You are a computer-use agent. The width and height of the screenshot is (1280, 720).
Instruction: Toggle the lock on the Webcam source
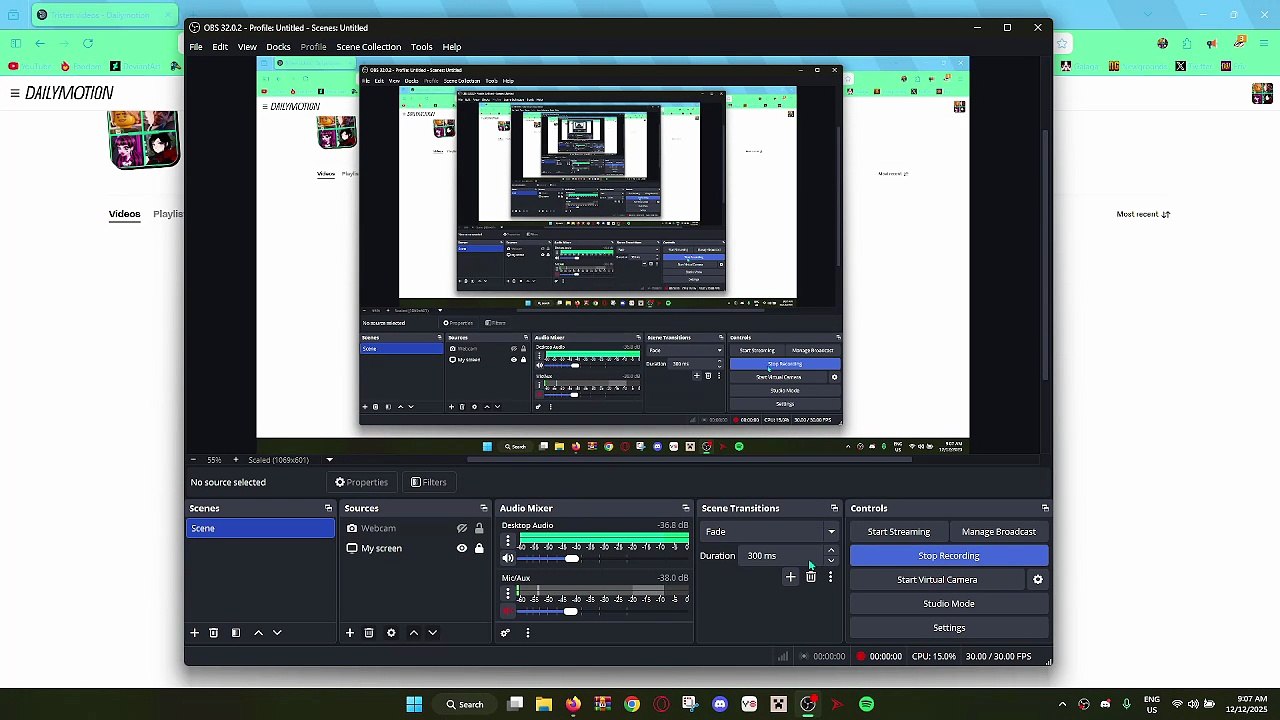[479, 528]
